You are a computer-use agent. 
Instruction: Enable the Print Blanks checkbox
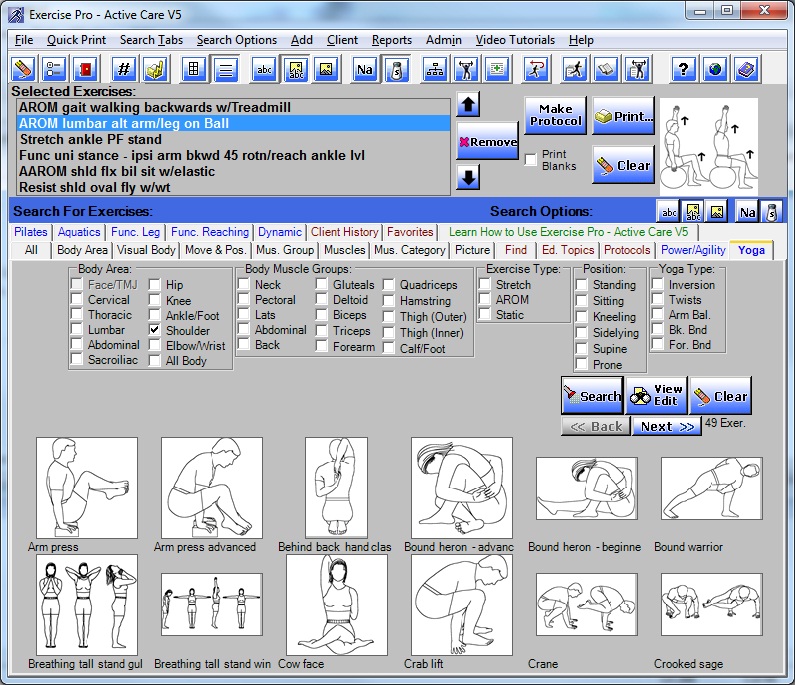[531, 159]
